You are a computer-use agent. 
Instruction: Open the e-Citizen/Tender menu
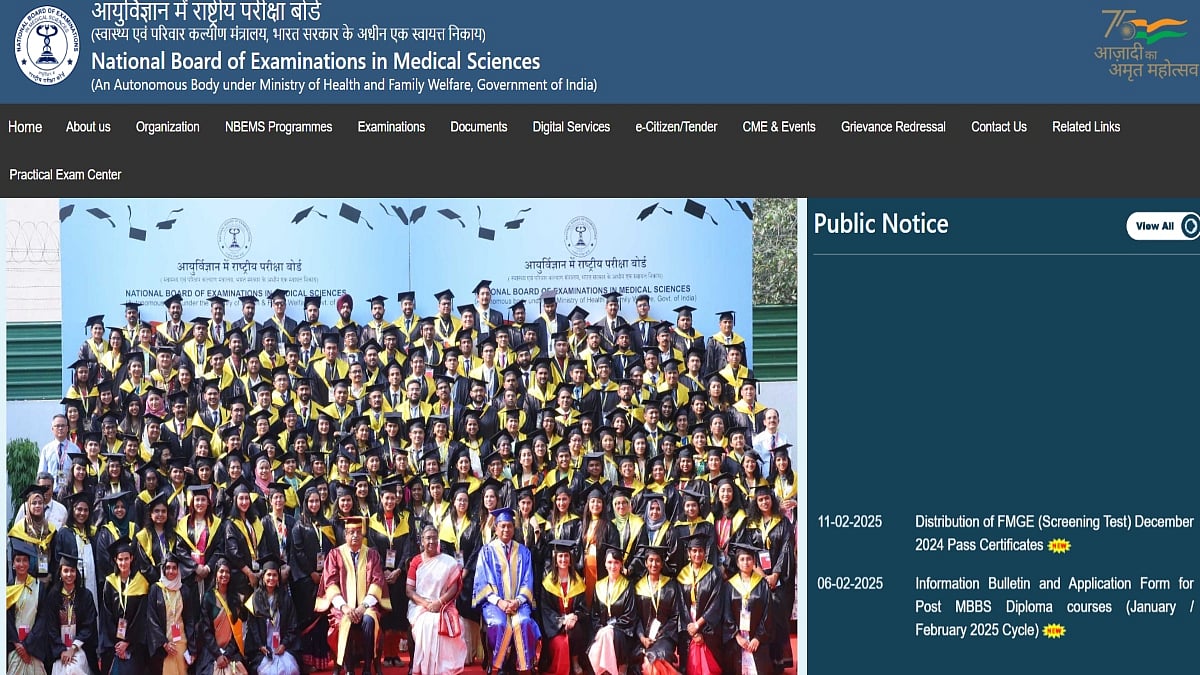click(x=676, y=127)
